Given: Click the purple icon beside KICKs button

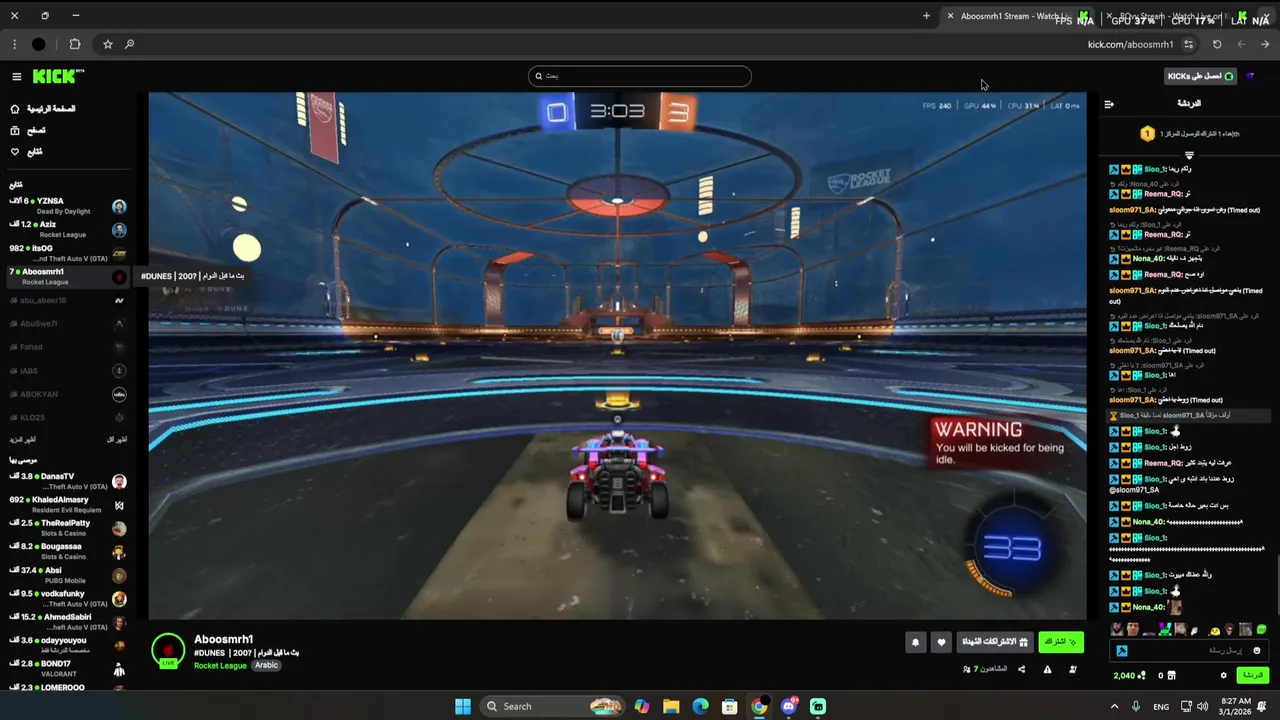Looking at the screenshot, I should (x=1250, y=76).
